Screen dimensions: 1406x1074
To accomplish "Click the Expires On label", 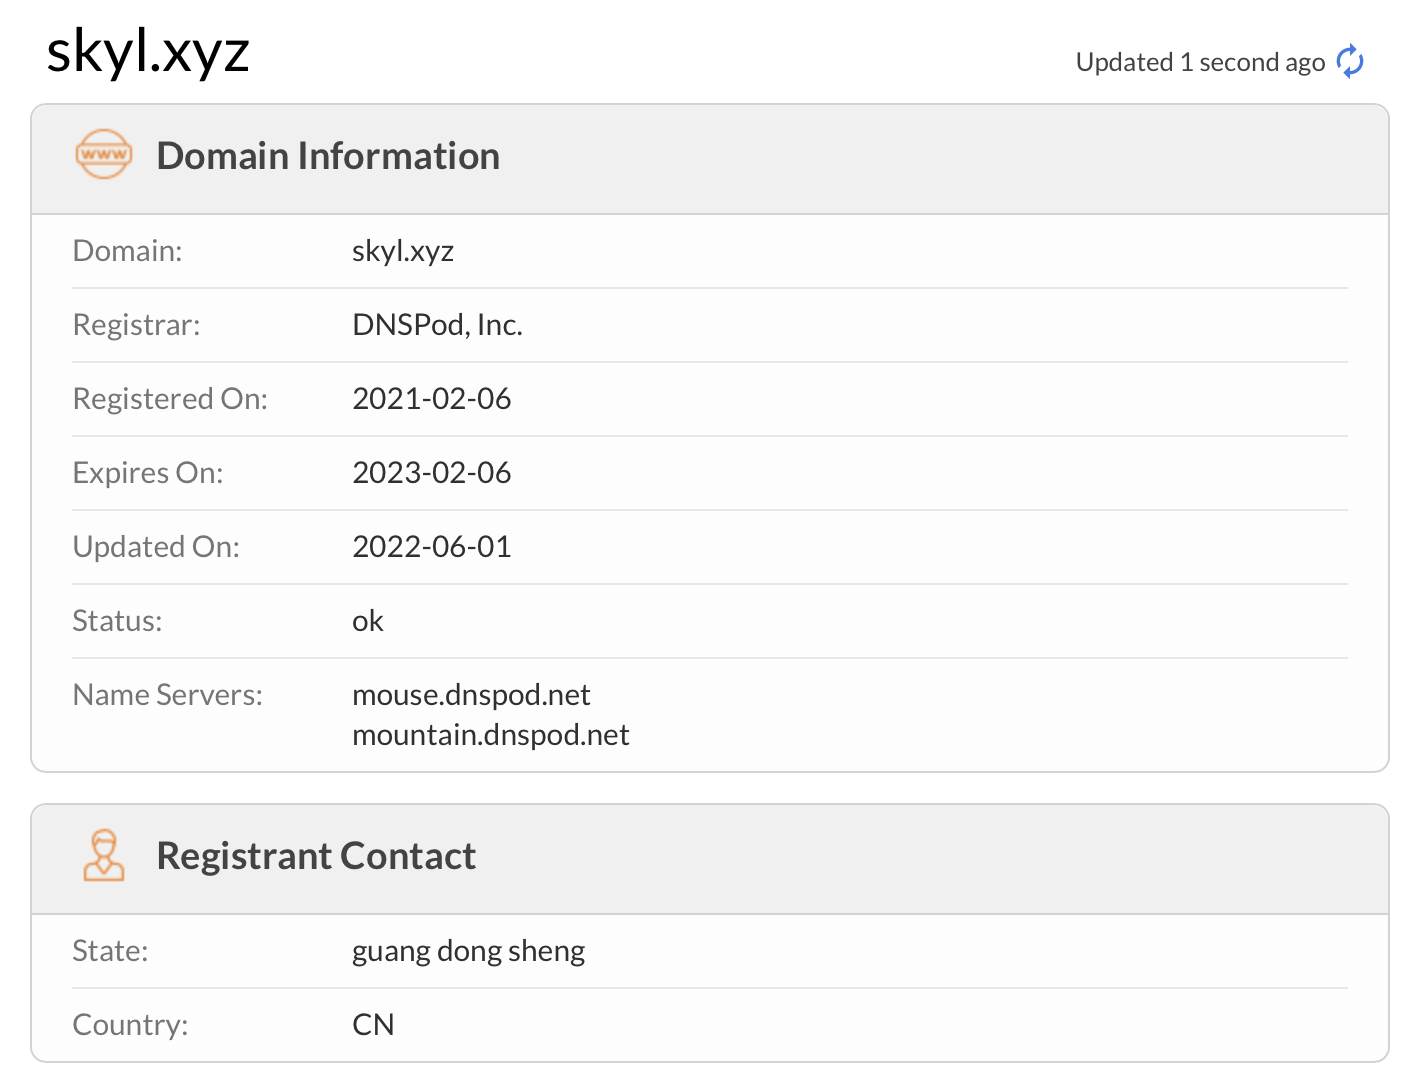I will tap(148, 473).
